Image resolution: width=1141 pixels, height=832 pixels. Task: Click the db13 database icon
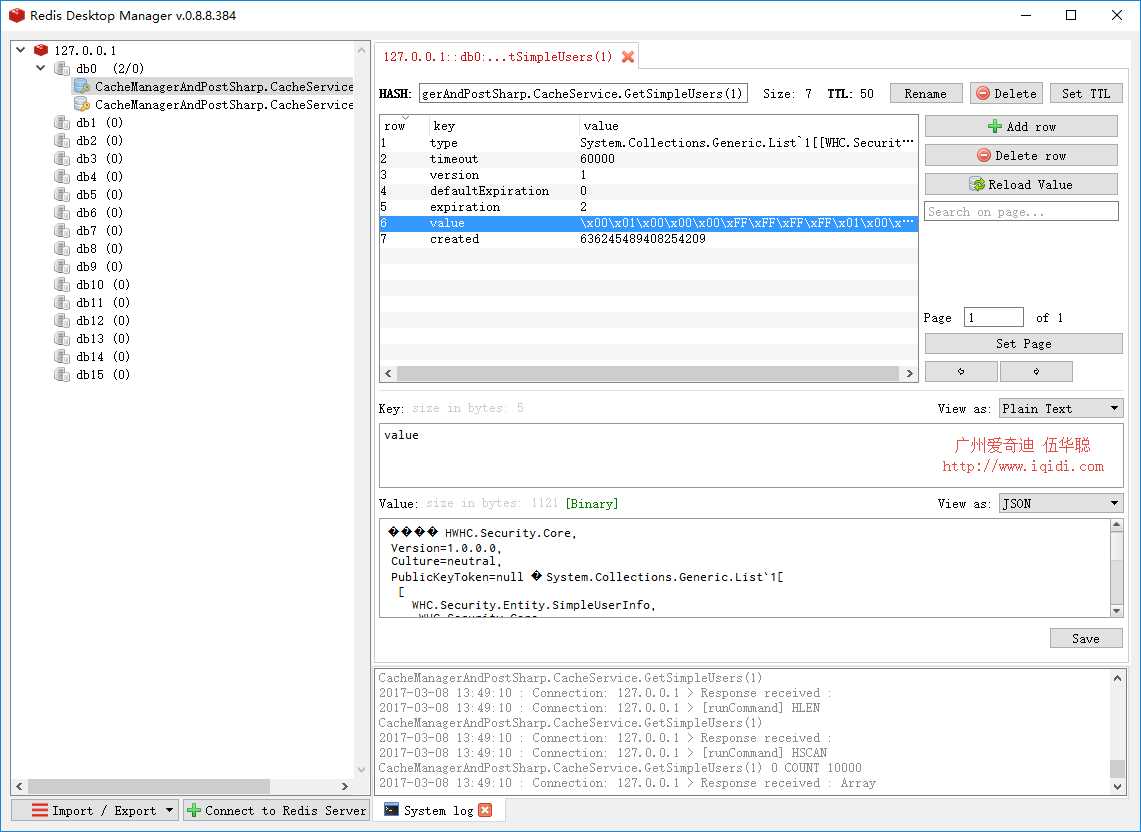click(63, 338)
